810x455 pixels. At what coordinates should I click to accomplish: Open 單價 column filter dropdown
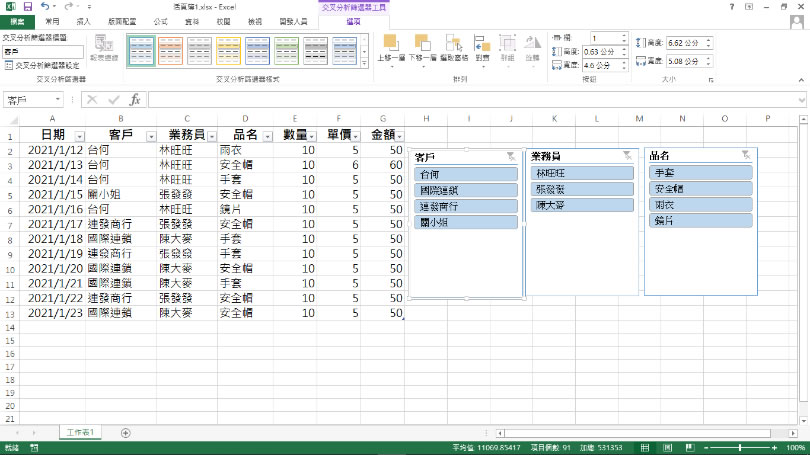[356, 136]
